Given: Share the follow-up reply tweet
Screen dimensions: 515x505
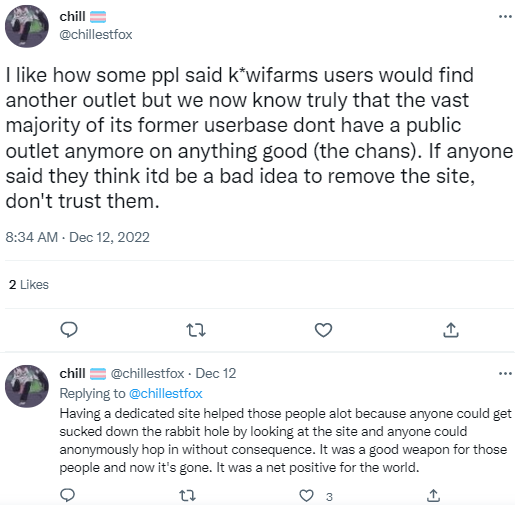Looking at the screenshot, I should pyautogui.click(x=433, y=496).
